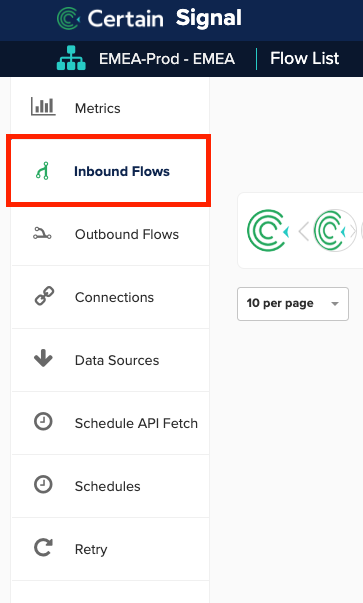Click the Schedule API Fetch clock icon
This screenshot has width=363, height=603.
click(x=43, y=421)
